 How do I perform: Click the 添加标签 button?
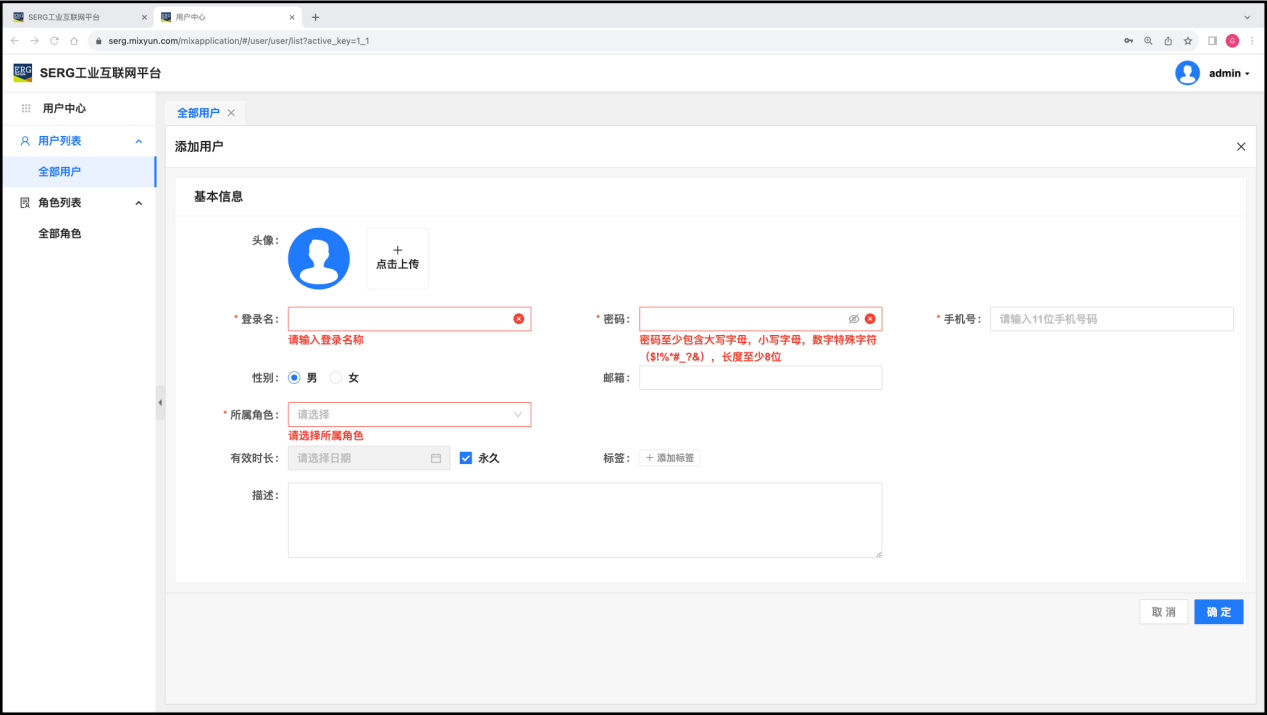pyautogui.click(x=670, y=458)
